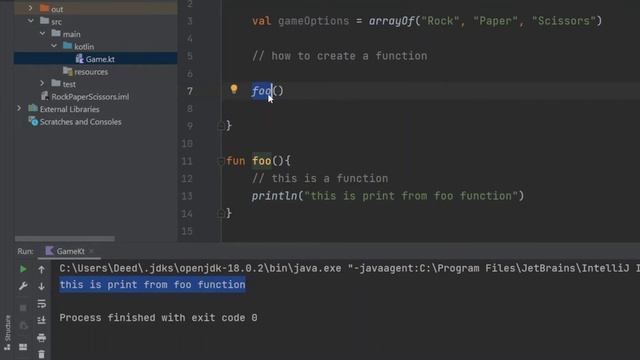This screenshot has height=360, width=640.
Task: Click line number 7 in gutter
Action: (190, 91)
